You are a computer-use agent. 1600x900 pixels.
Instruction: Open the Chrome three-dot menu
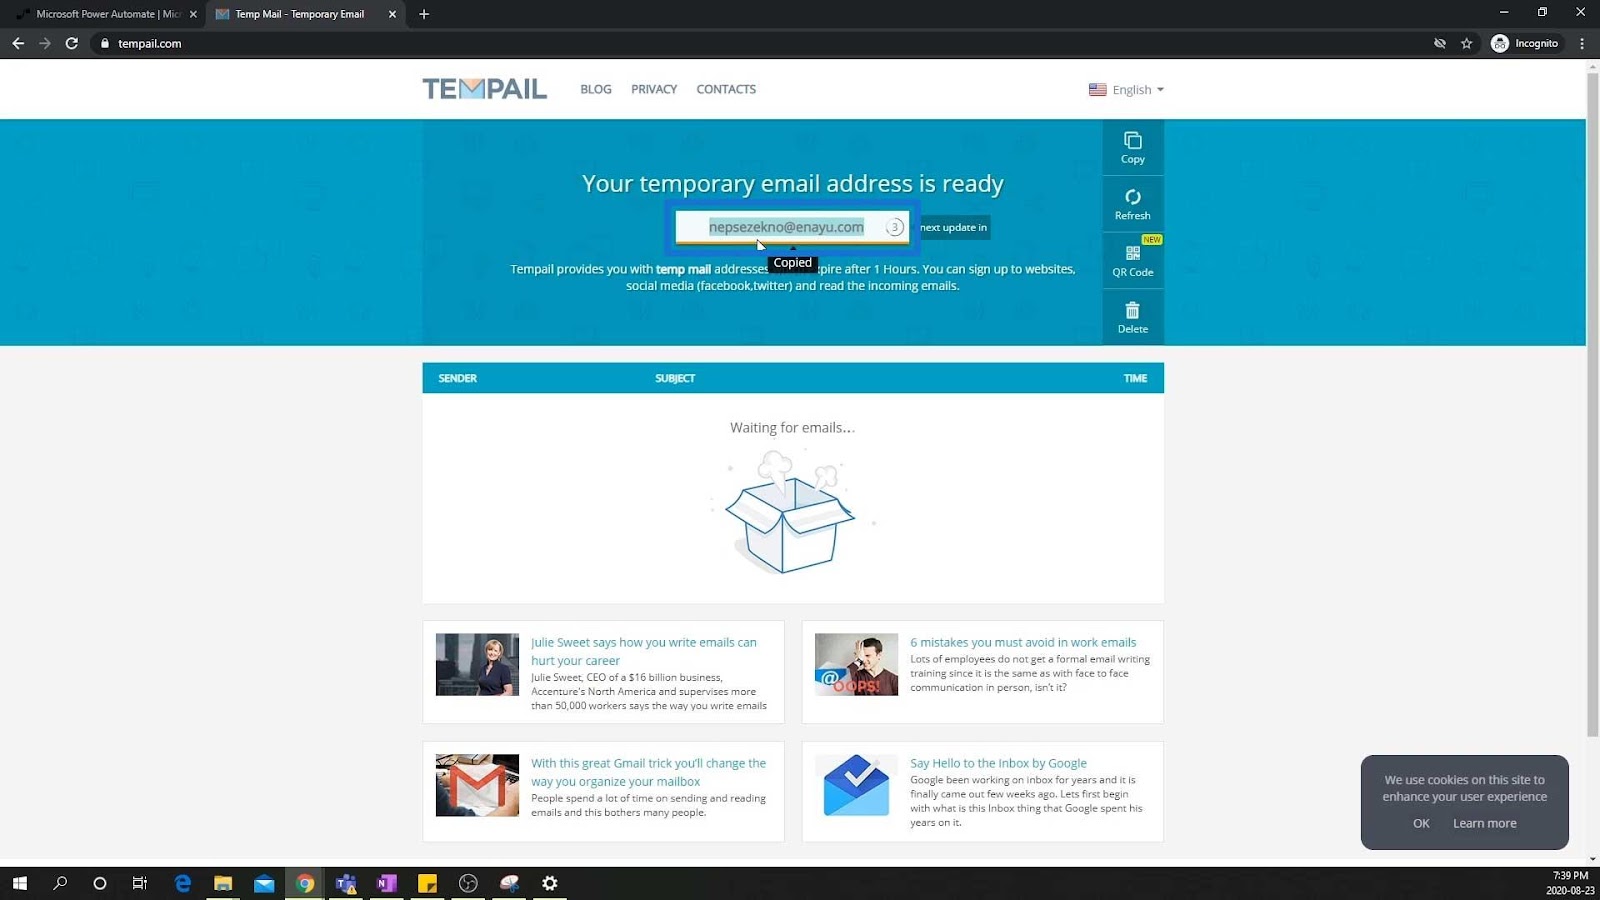coord(1582,43)
